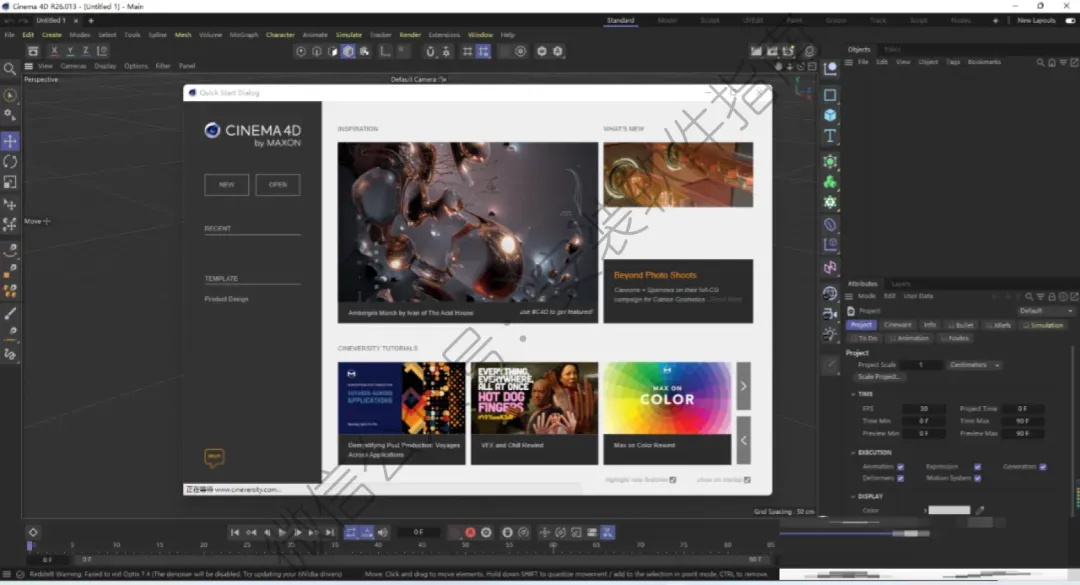Select the Scale tool in left toolbar
The width and height of the screenshot is (1080, 585).
pos(10,183)
